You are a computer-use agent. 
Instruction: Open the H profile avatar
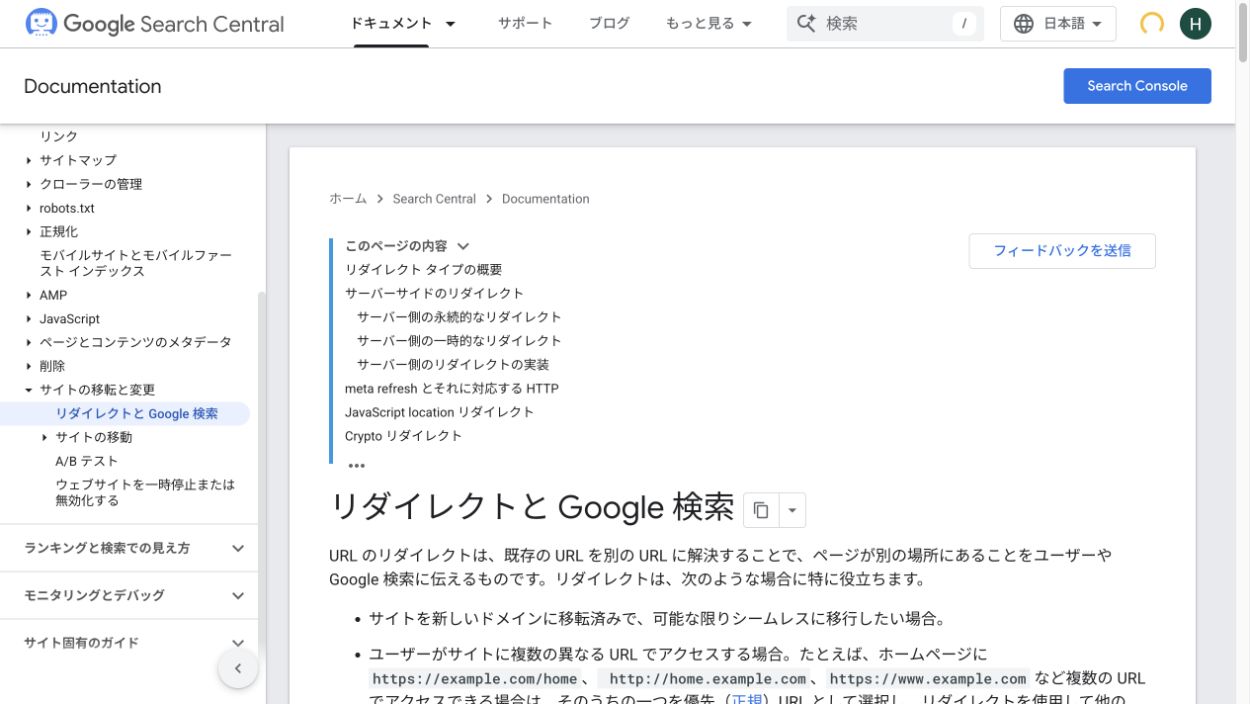coord(1195,24)
